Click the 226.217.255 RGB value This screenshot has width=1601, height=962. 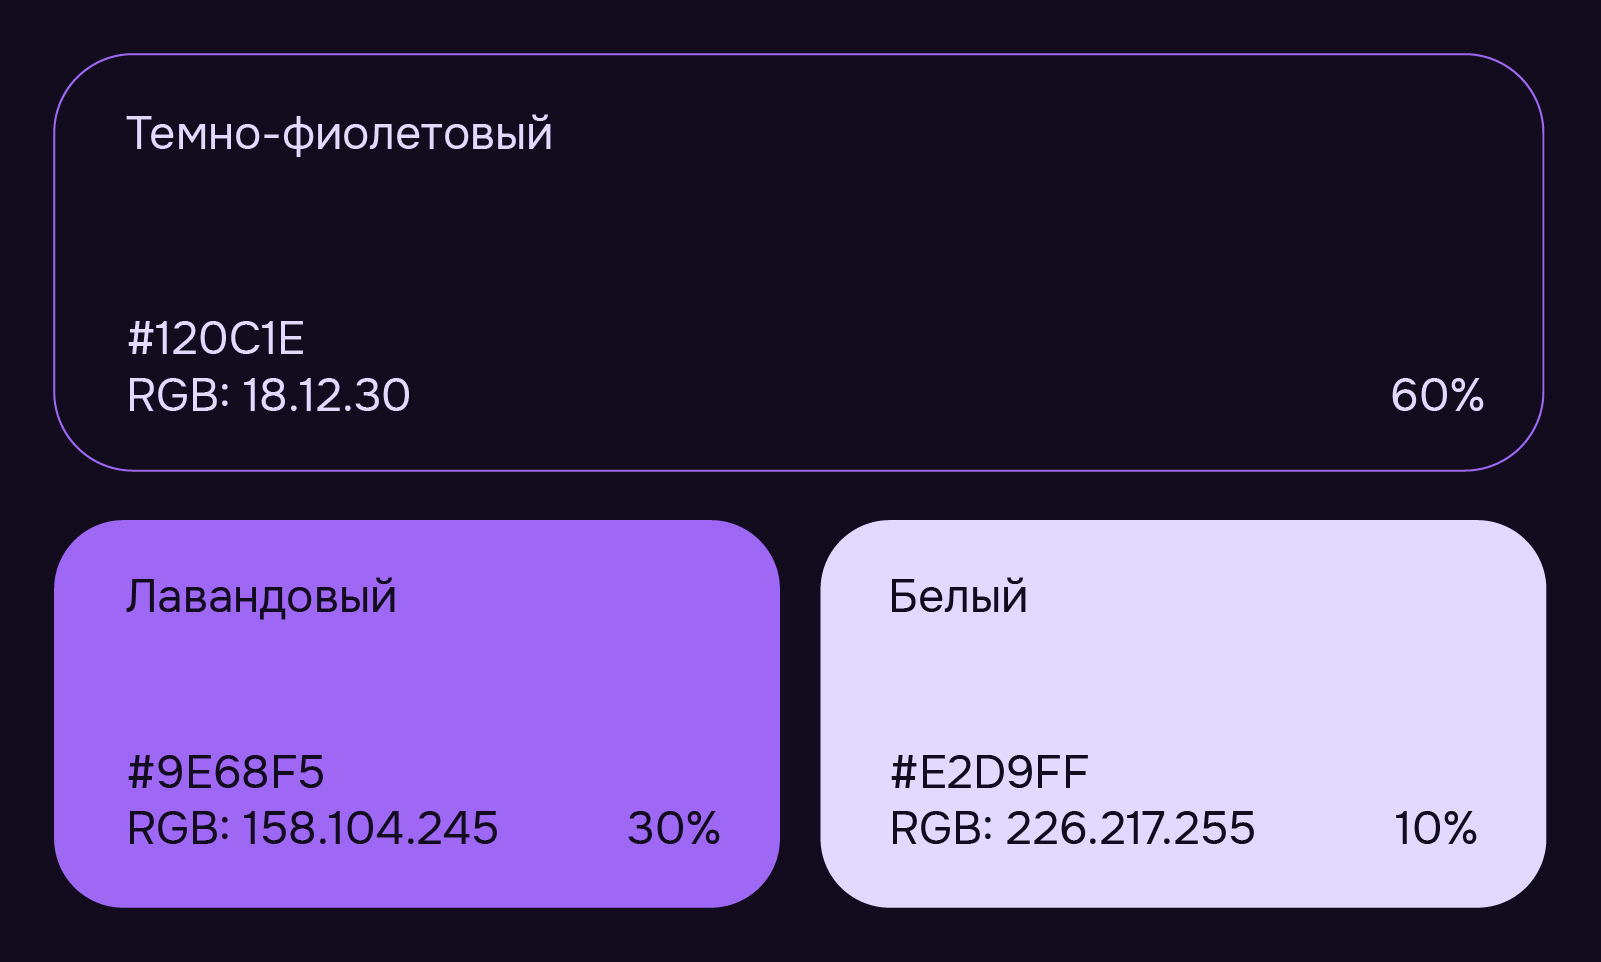click(1130, 829)
